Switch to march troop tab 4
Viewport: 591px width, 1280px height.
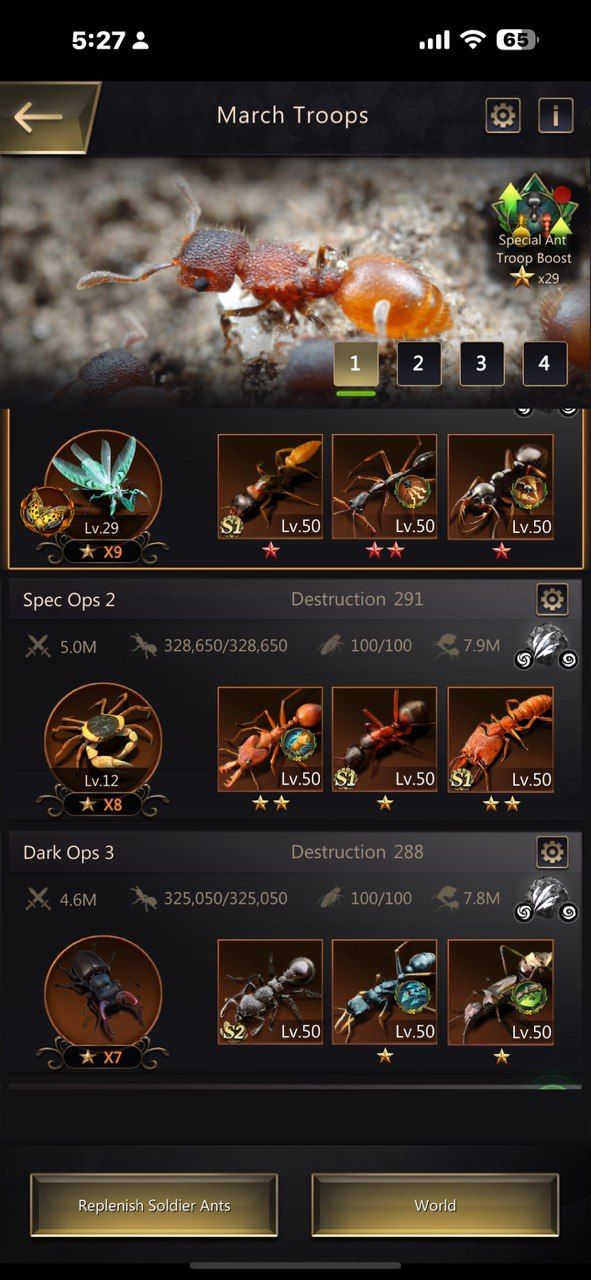coord(544,364)
